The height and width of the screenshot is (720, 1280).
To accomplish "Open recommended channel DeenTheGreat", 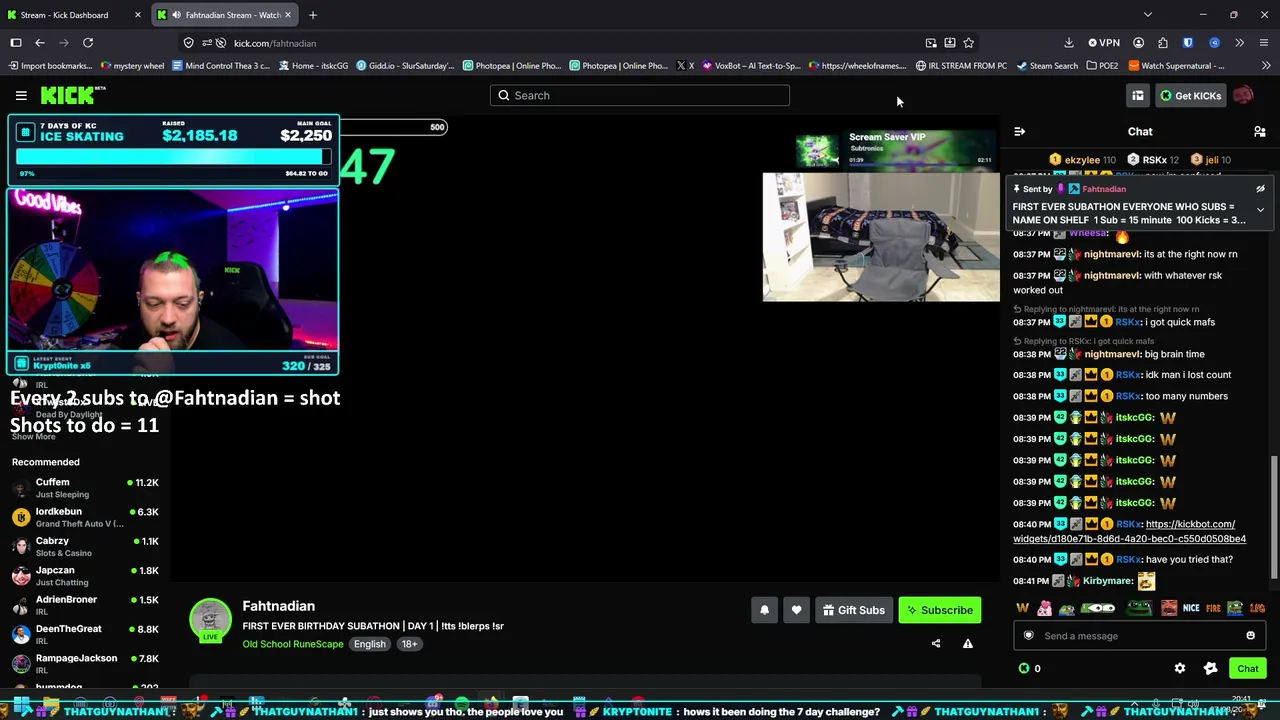I will [x=85, y=634].
